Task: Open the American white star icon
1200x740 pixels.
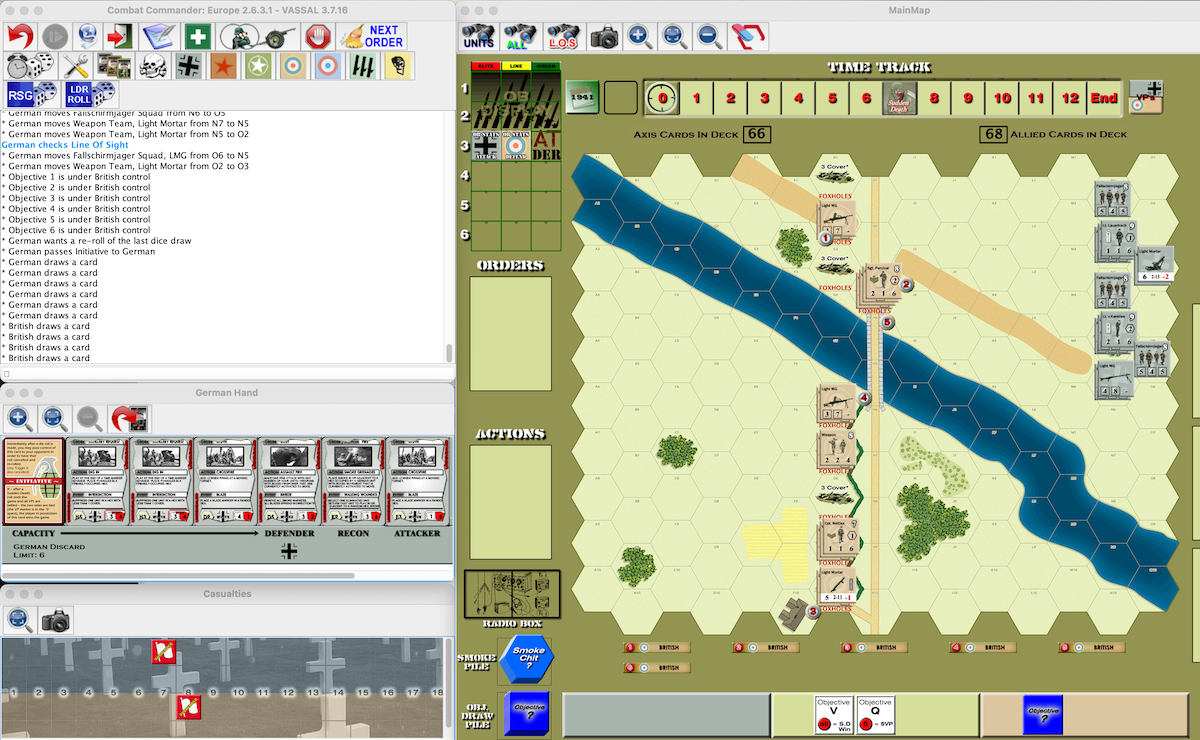Action: pyautogui.click(x=259, y=66)
